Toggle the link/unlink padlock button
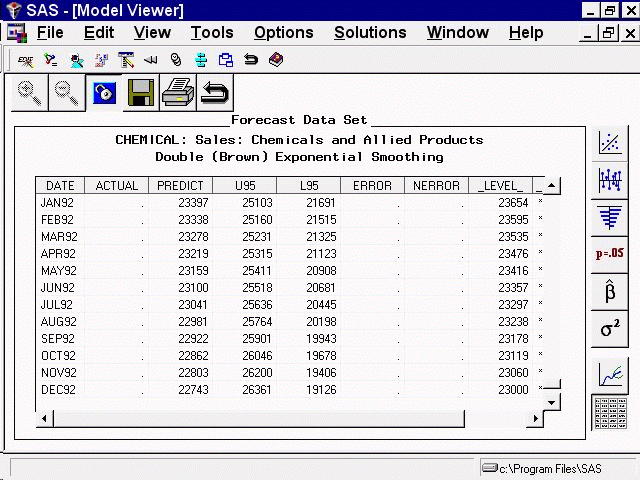640x480 pixels. tap(102, 93)
